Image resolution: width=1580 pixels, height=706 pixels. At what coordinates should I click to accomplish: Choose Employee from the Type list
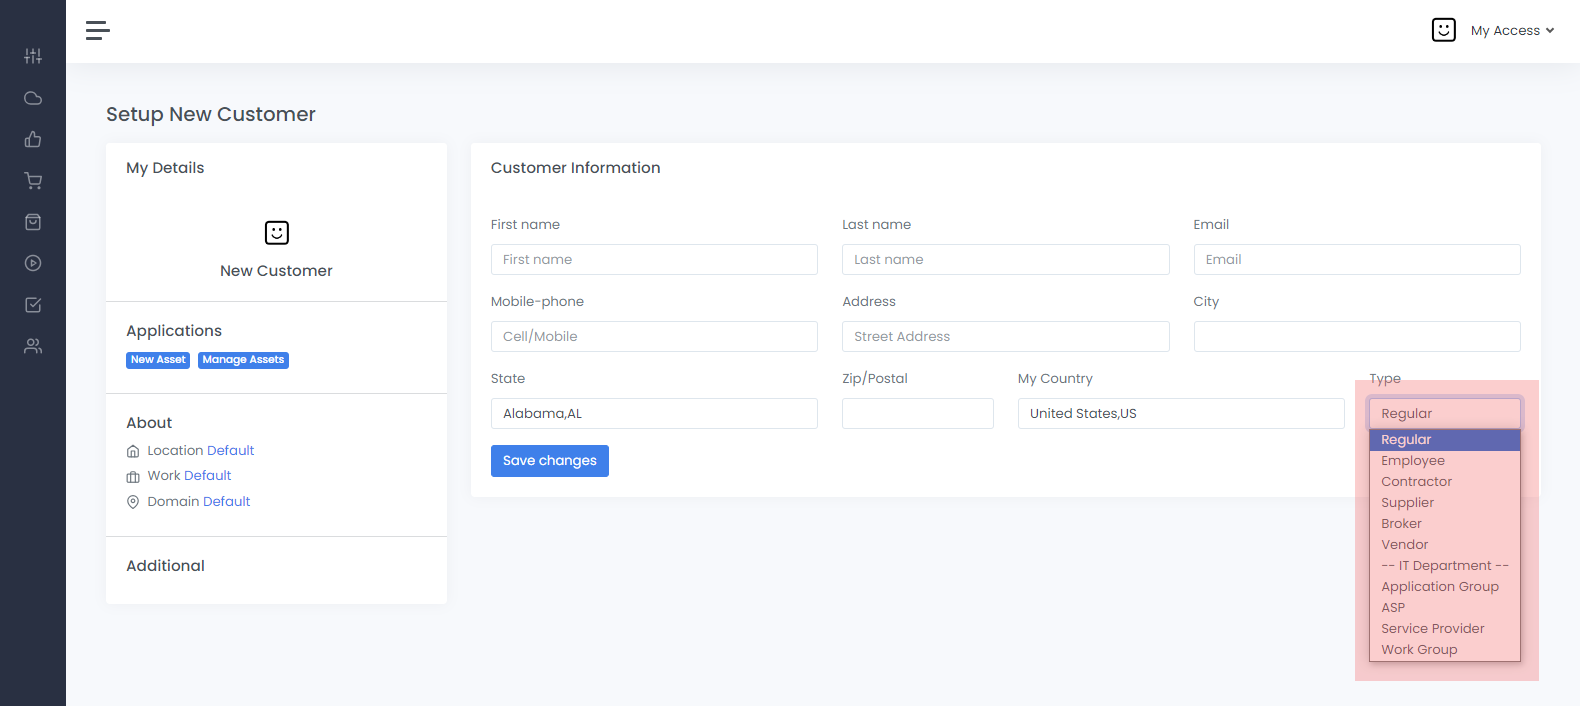(x=1412, y=461)
